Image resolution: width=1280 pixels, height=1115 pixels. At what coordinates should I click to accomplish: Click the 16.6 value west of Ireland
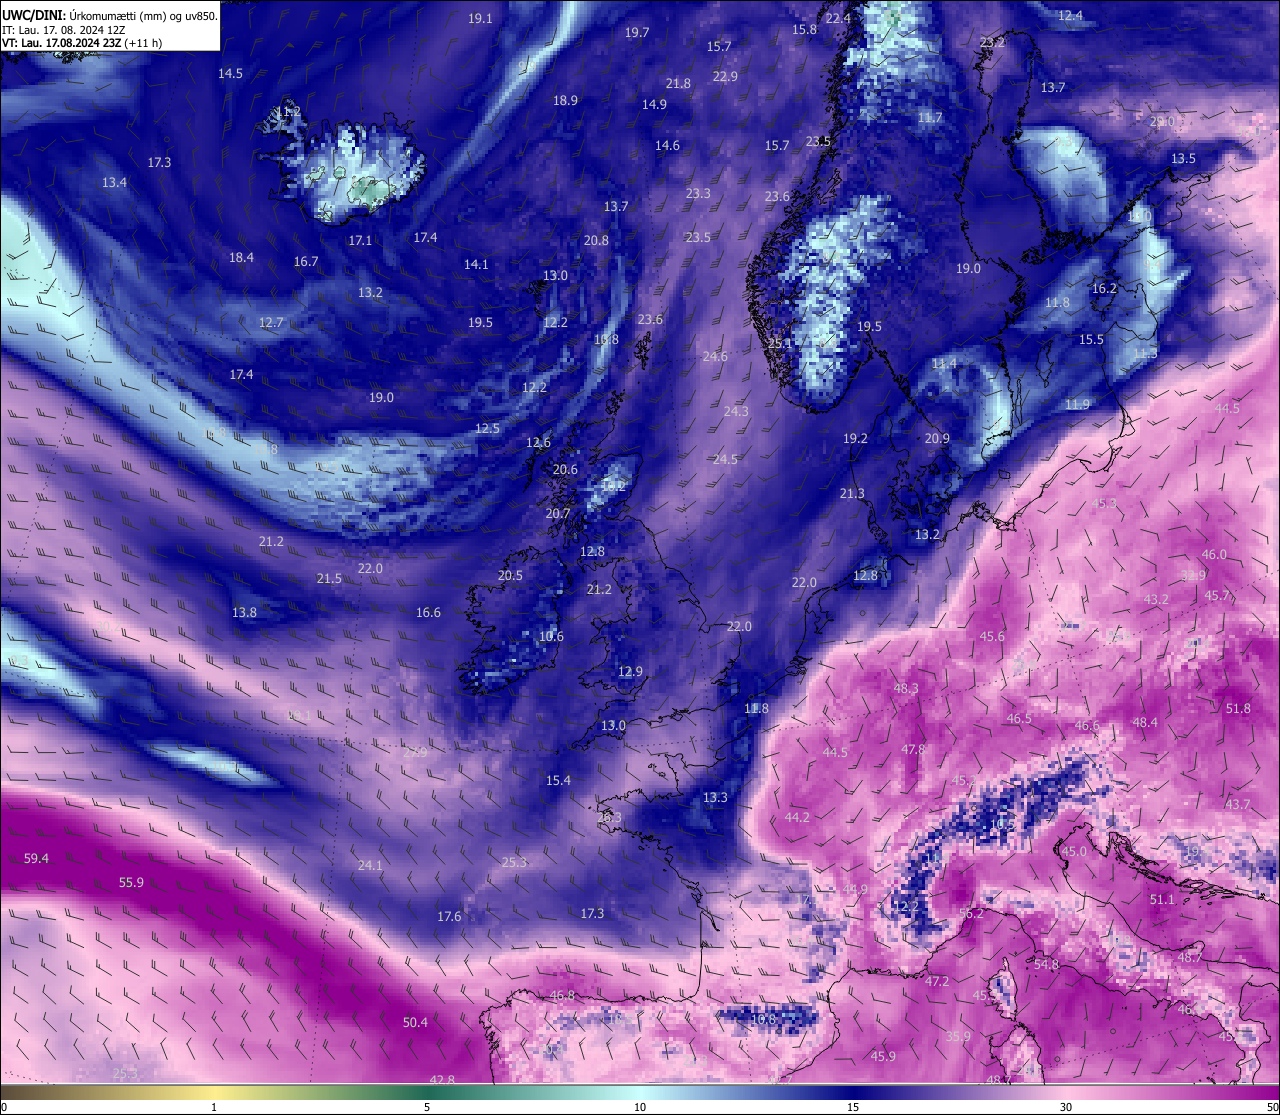click(x=428, y=613)
